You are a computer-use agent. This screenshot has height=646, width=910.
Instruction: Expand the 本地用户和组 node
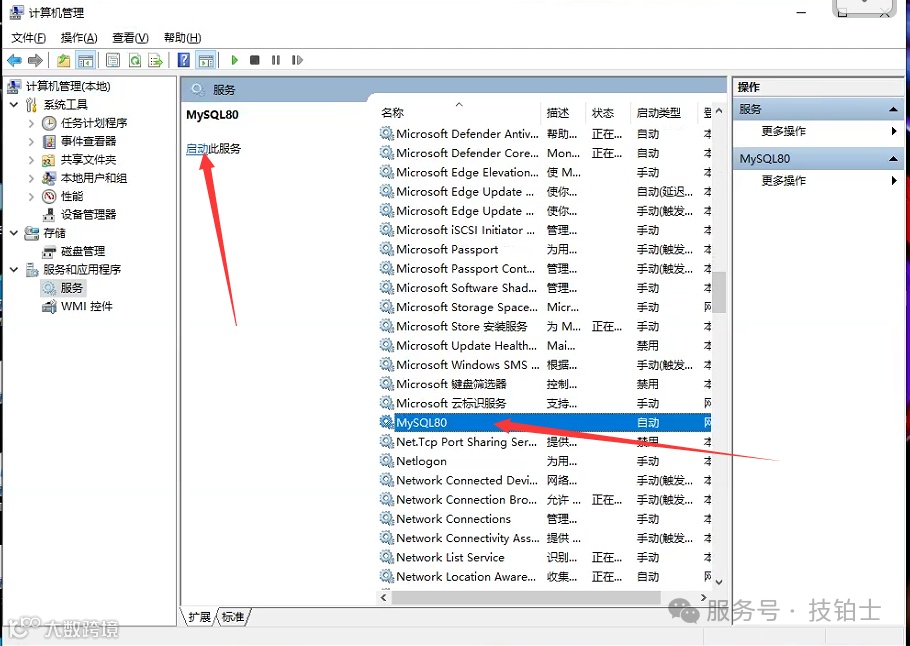(x=31, y=178)
